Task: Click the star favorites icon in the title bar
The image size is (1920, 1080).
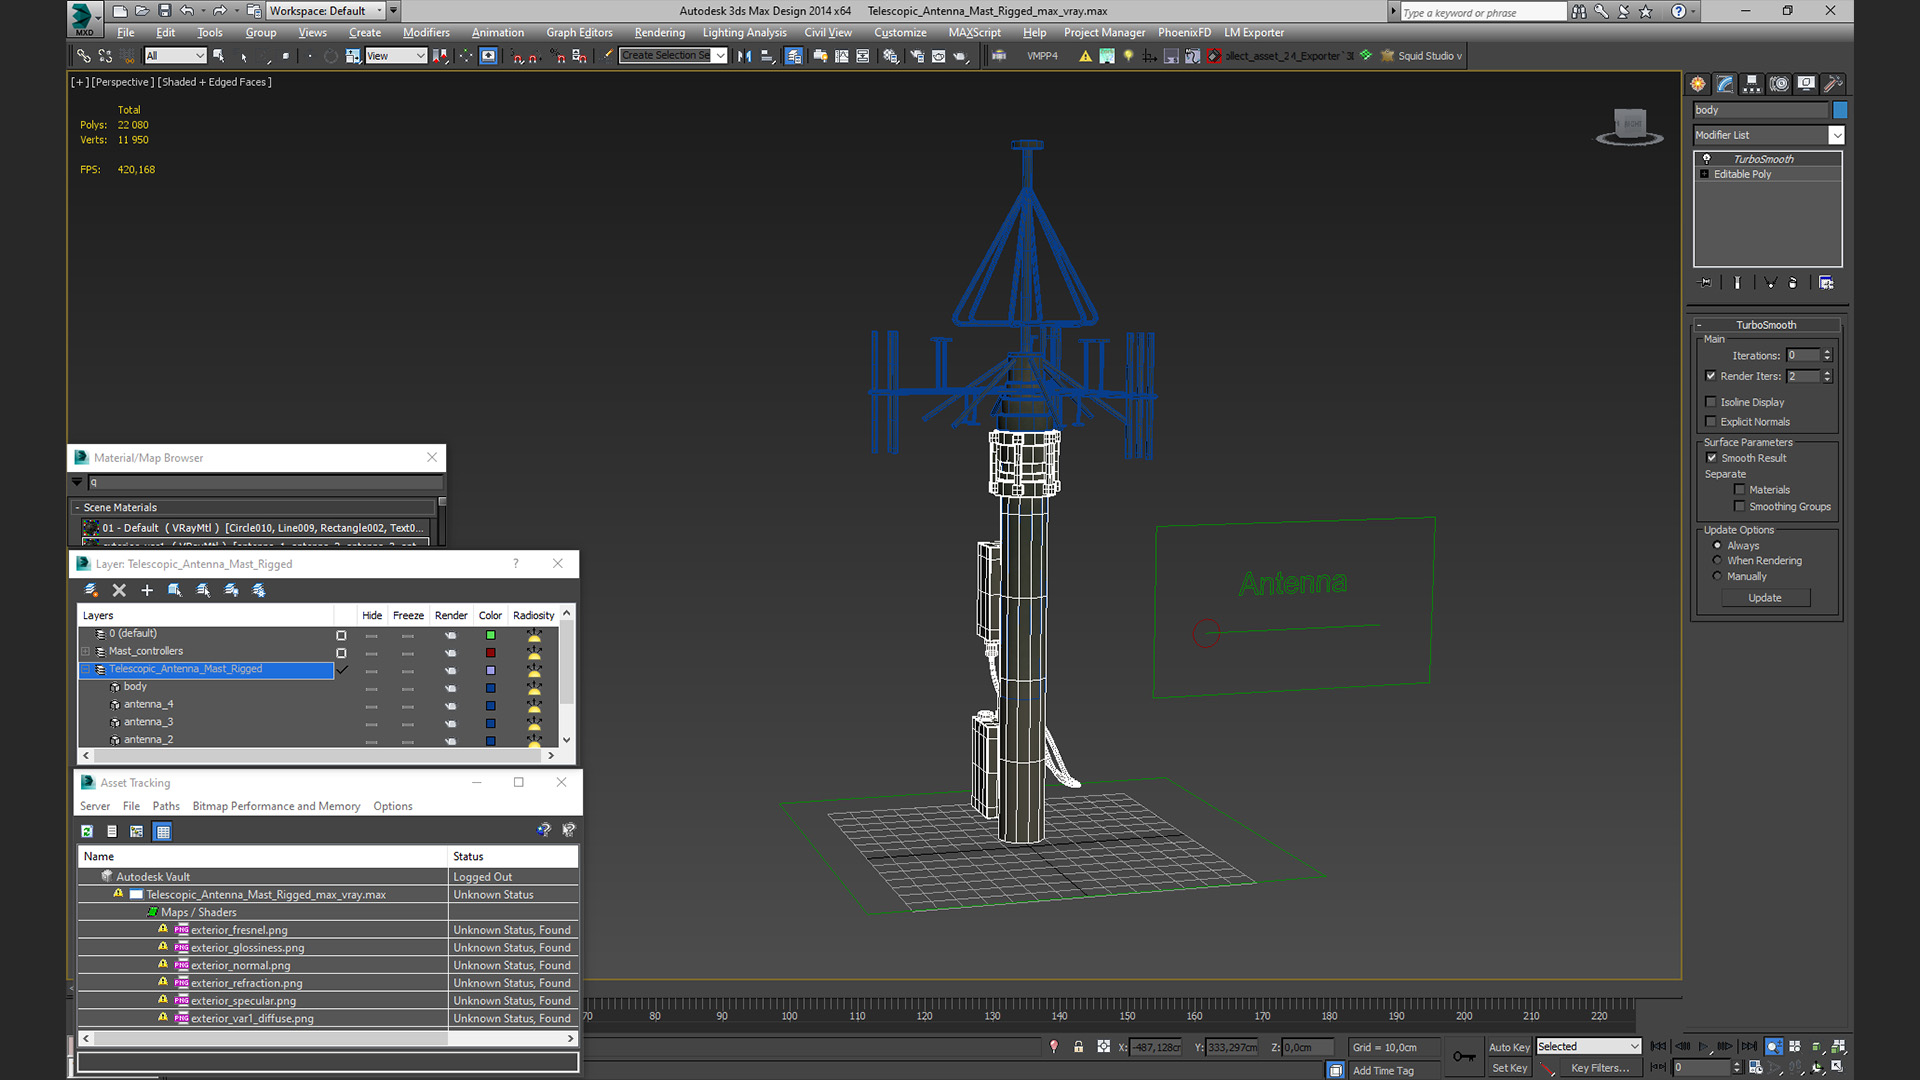Action: pos(1646,11)
